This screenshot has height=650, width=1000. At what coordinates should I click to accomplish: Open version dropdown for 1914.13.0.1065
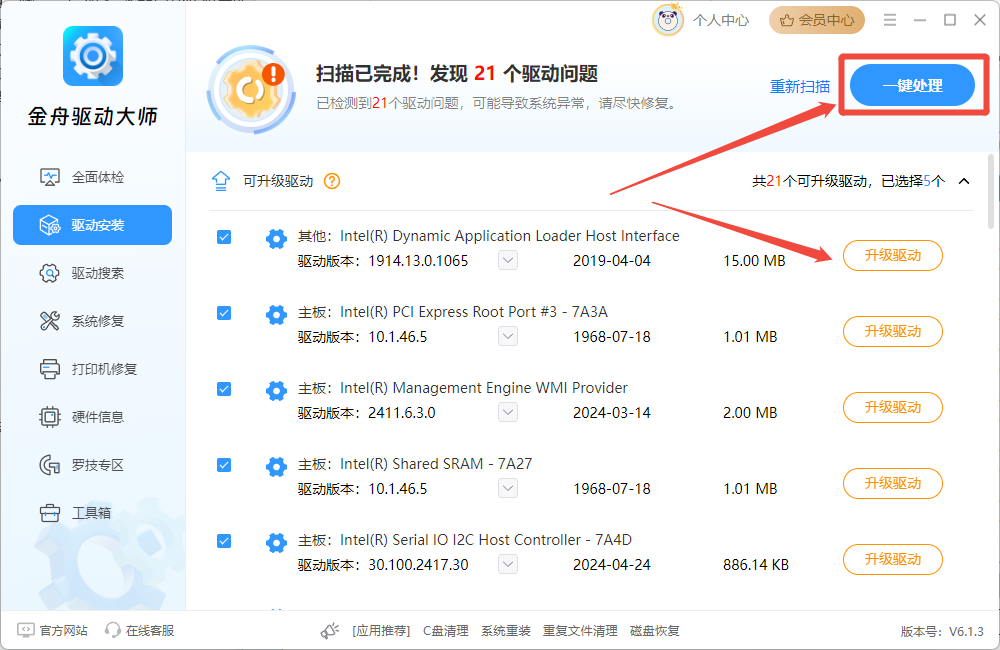pos(508,260)
